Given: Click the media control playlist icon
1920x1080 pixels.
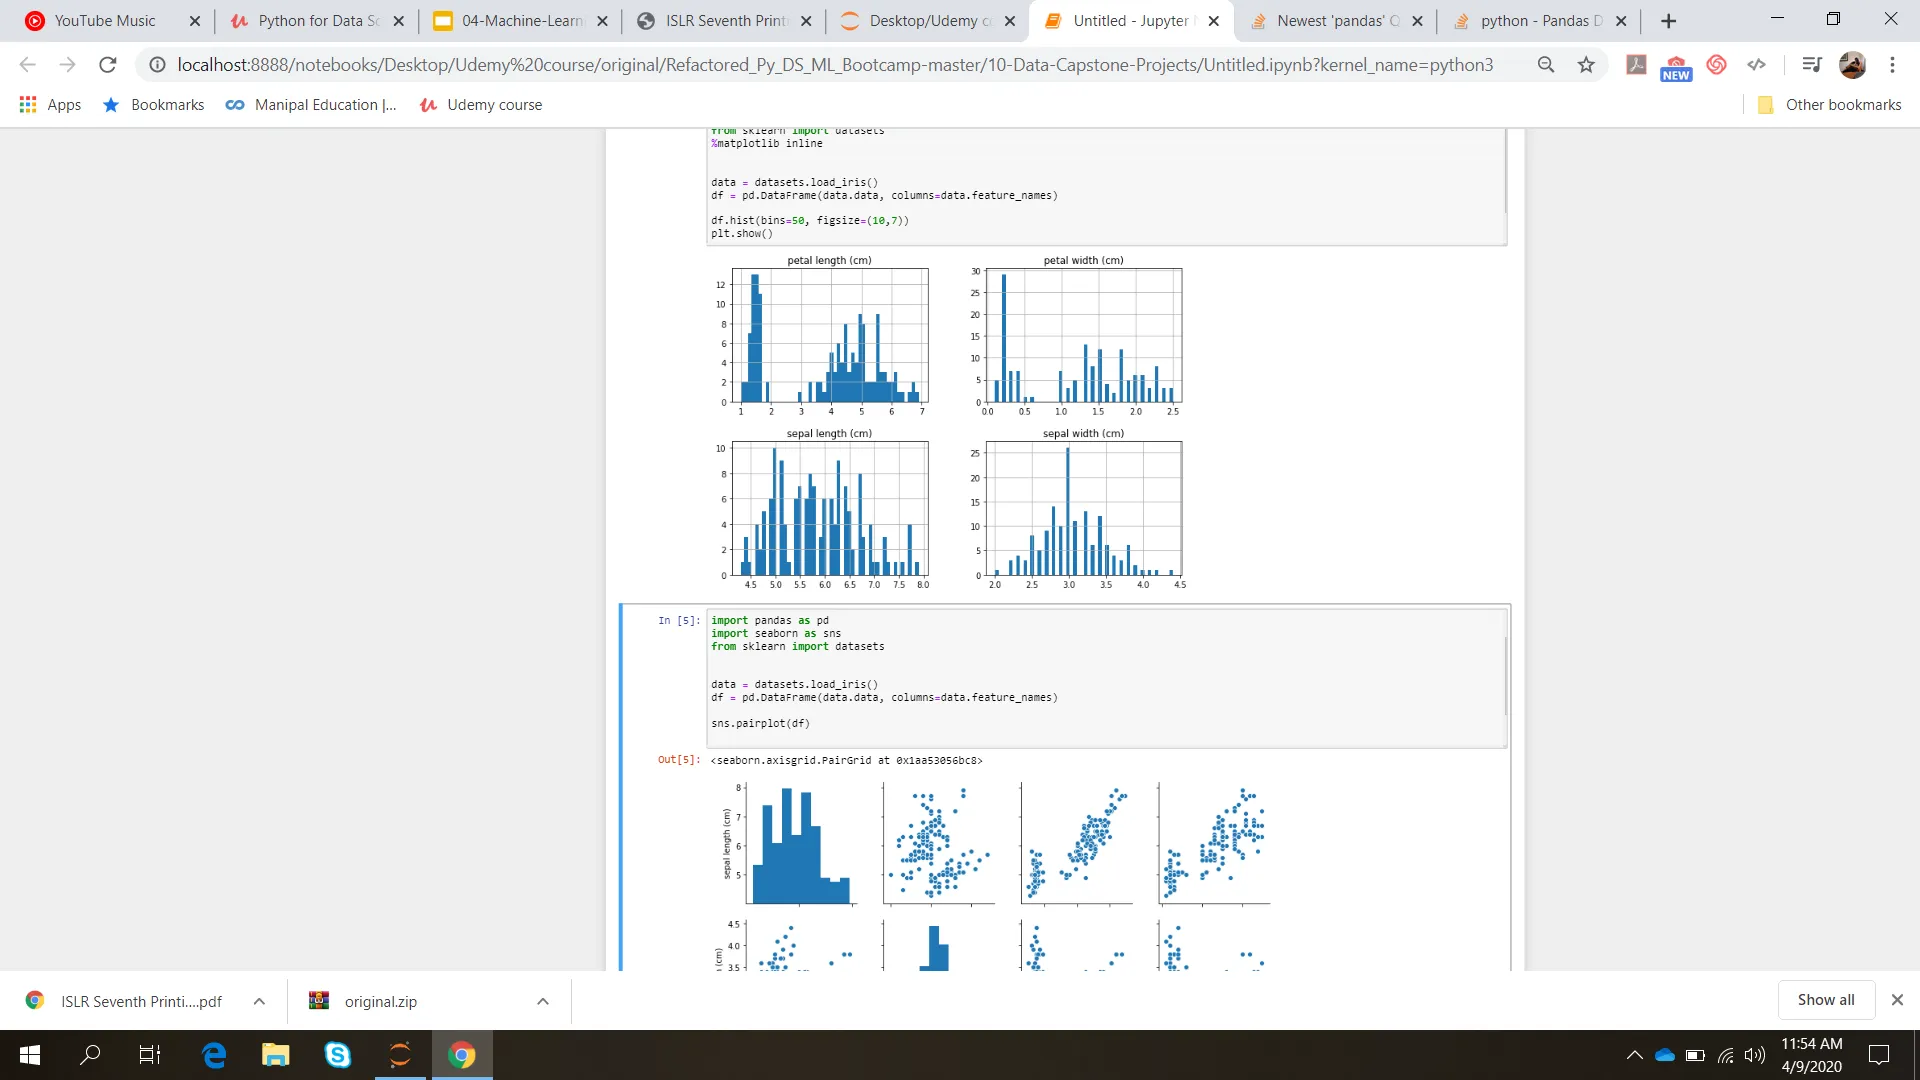Looking at the screenshot, I should tap(1811, 65).
